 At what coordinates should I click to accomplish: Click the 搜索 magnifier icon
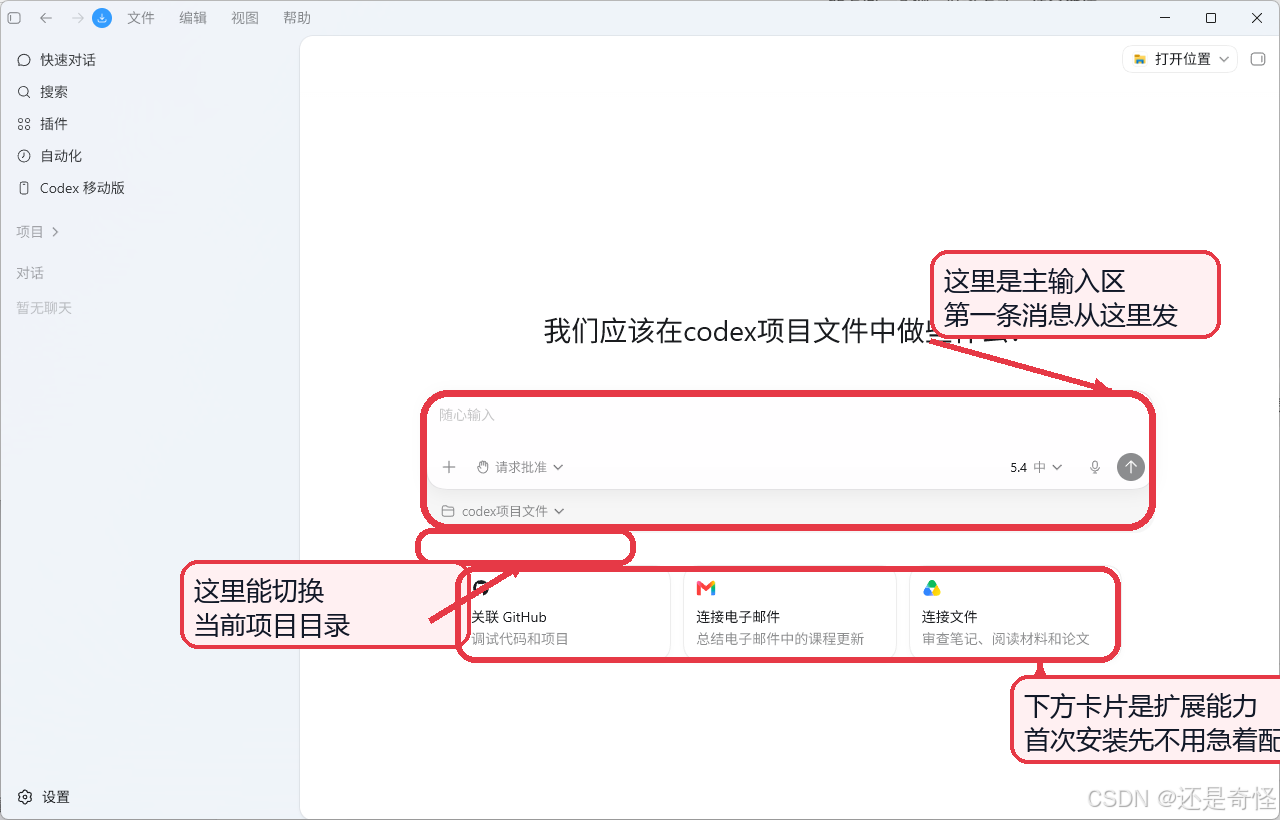[x=24, y=92]
